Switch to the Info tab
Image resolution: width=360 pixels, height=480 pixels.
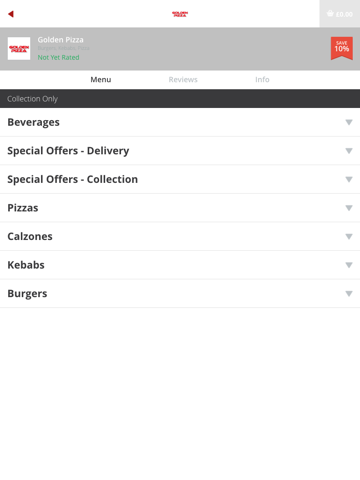click(x=262, y=80)
